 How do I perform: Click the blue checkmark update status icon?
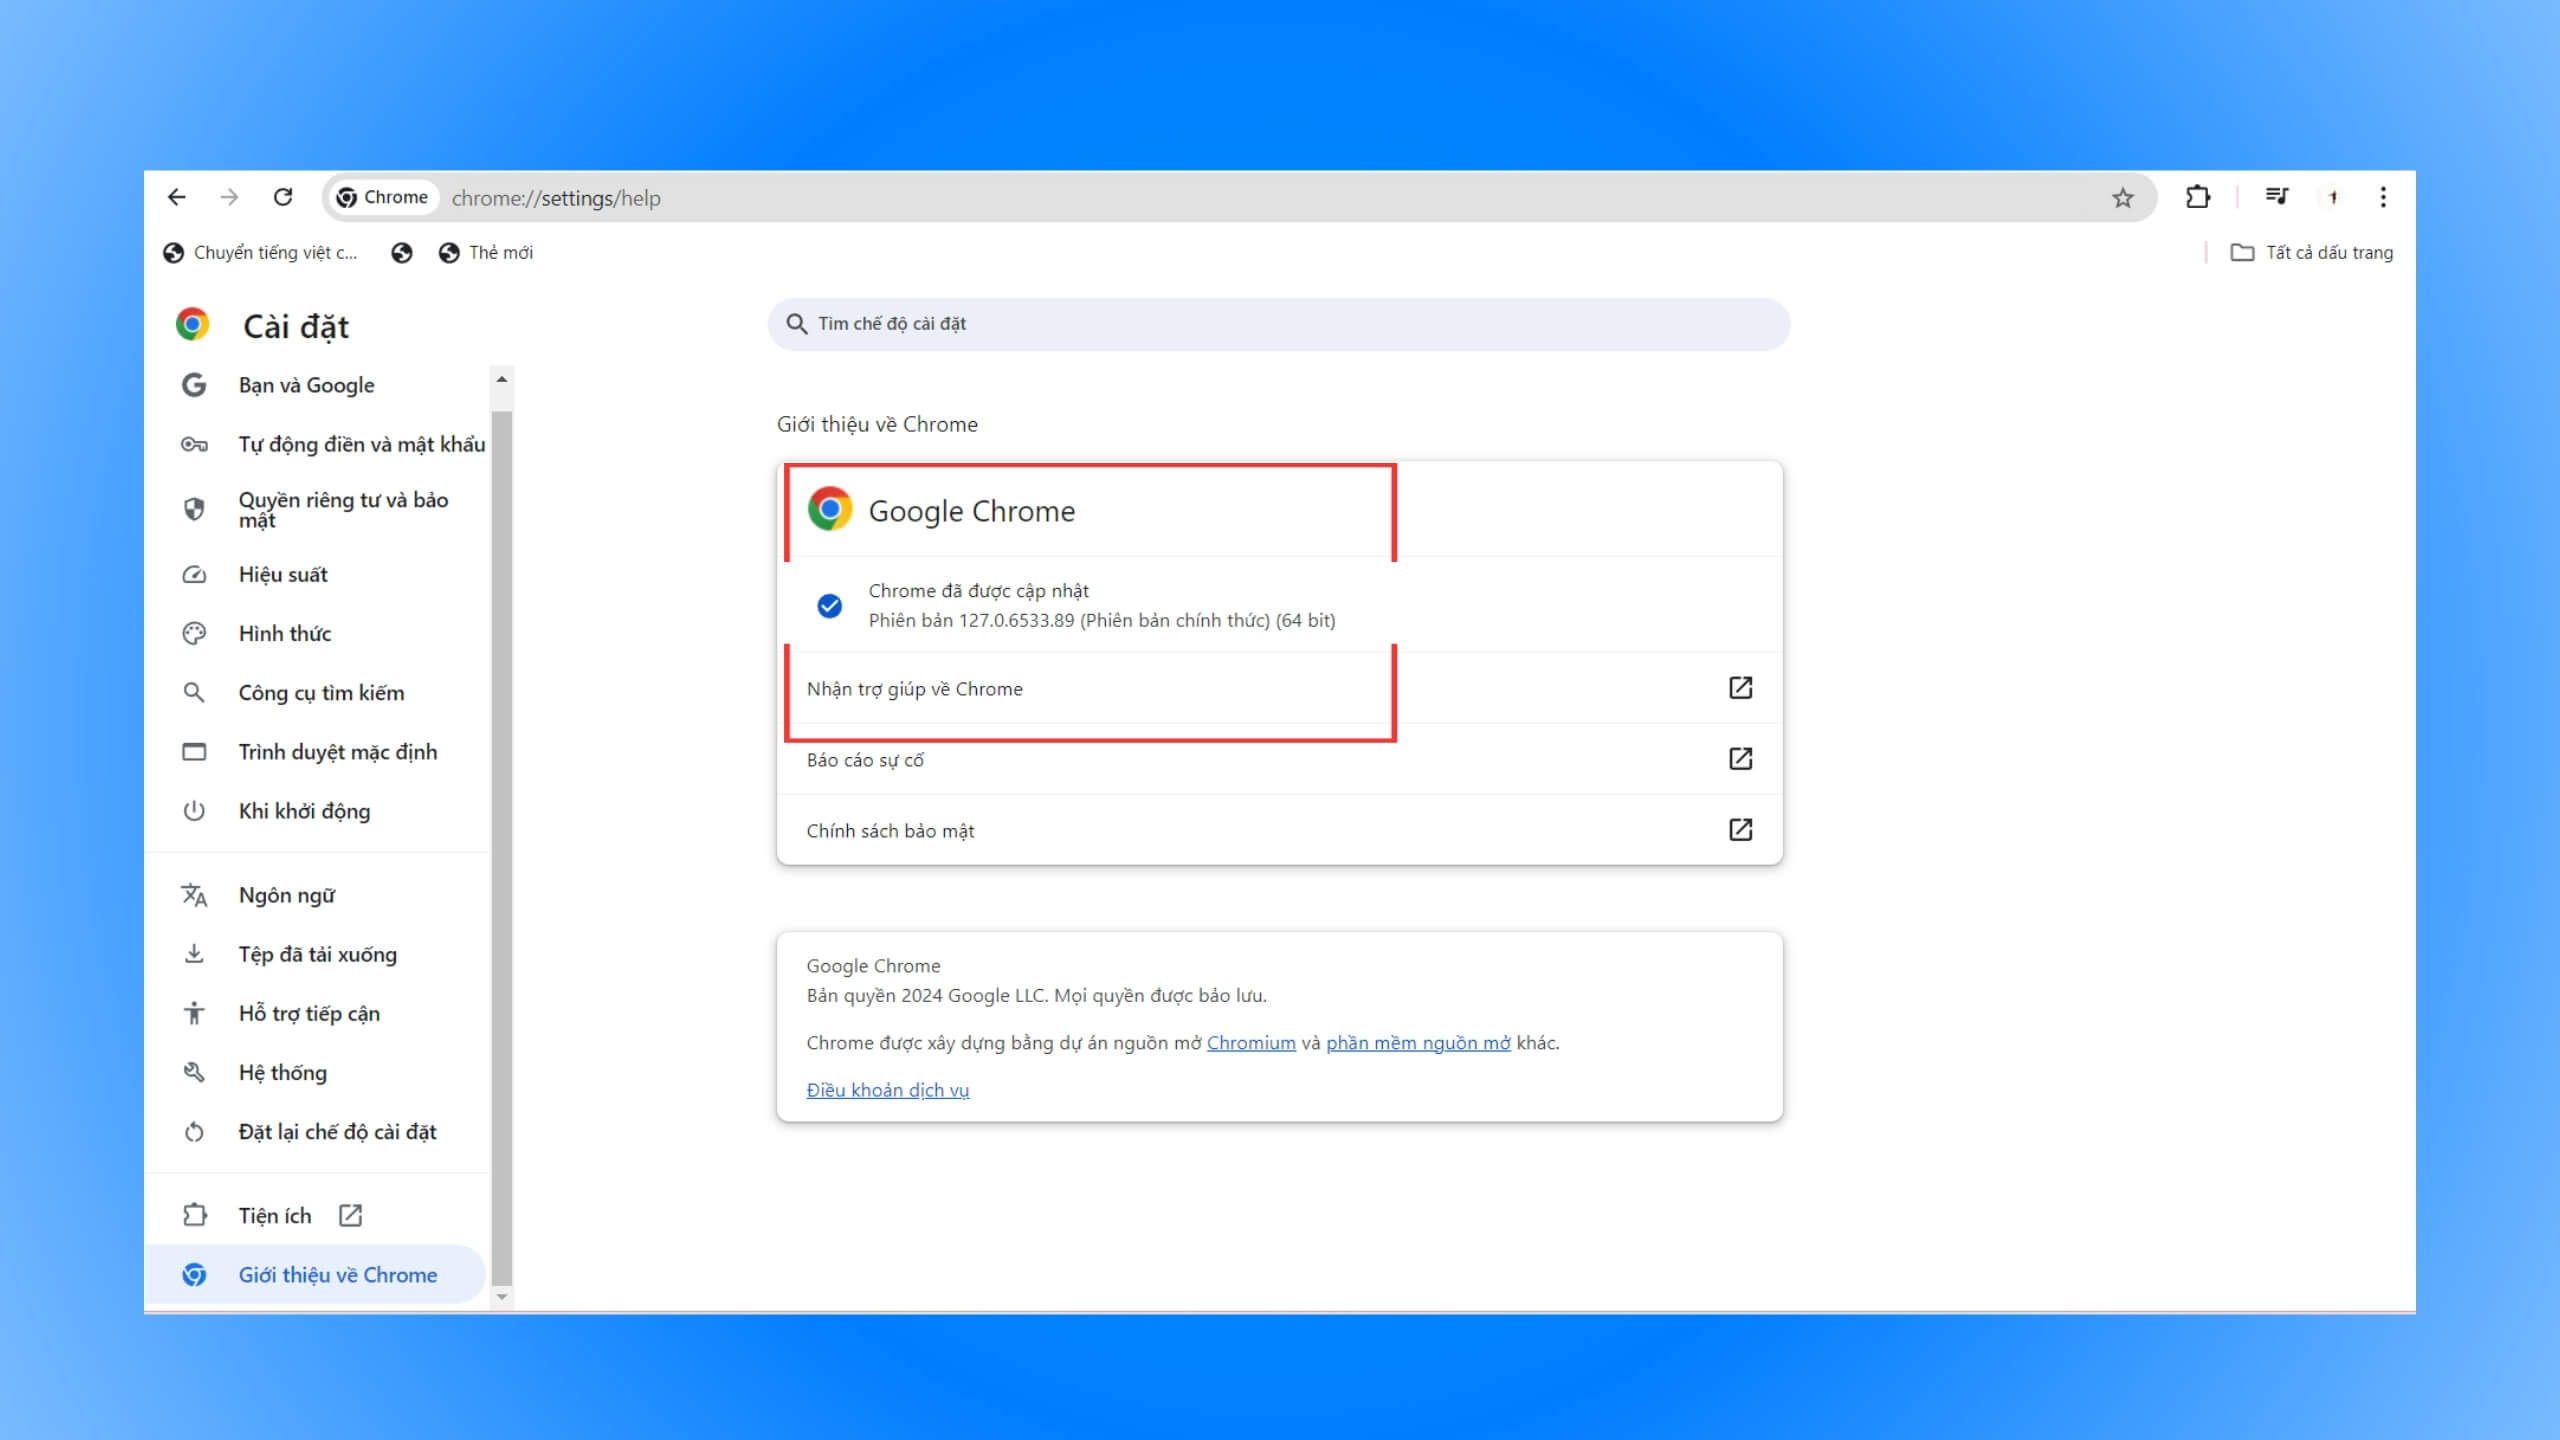828,605
